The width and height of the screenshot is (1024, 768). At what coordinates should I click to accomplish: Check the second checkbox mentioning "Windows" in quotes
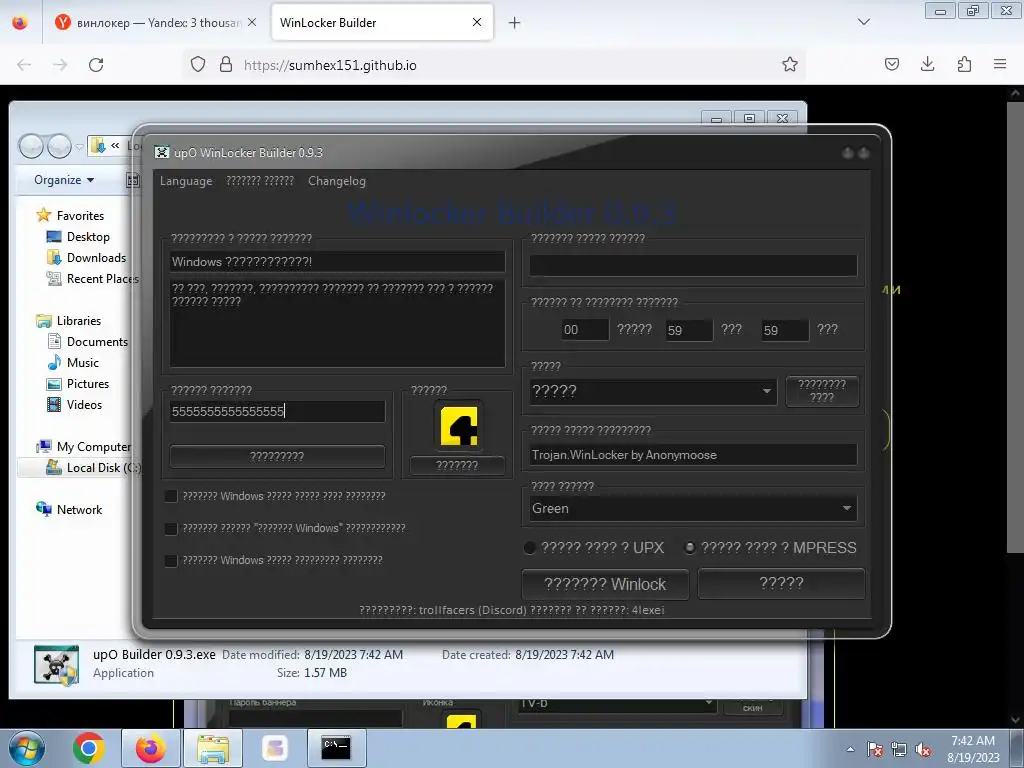tap(171, 528)
